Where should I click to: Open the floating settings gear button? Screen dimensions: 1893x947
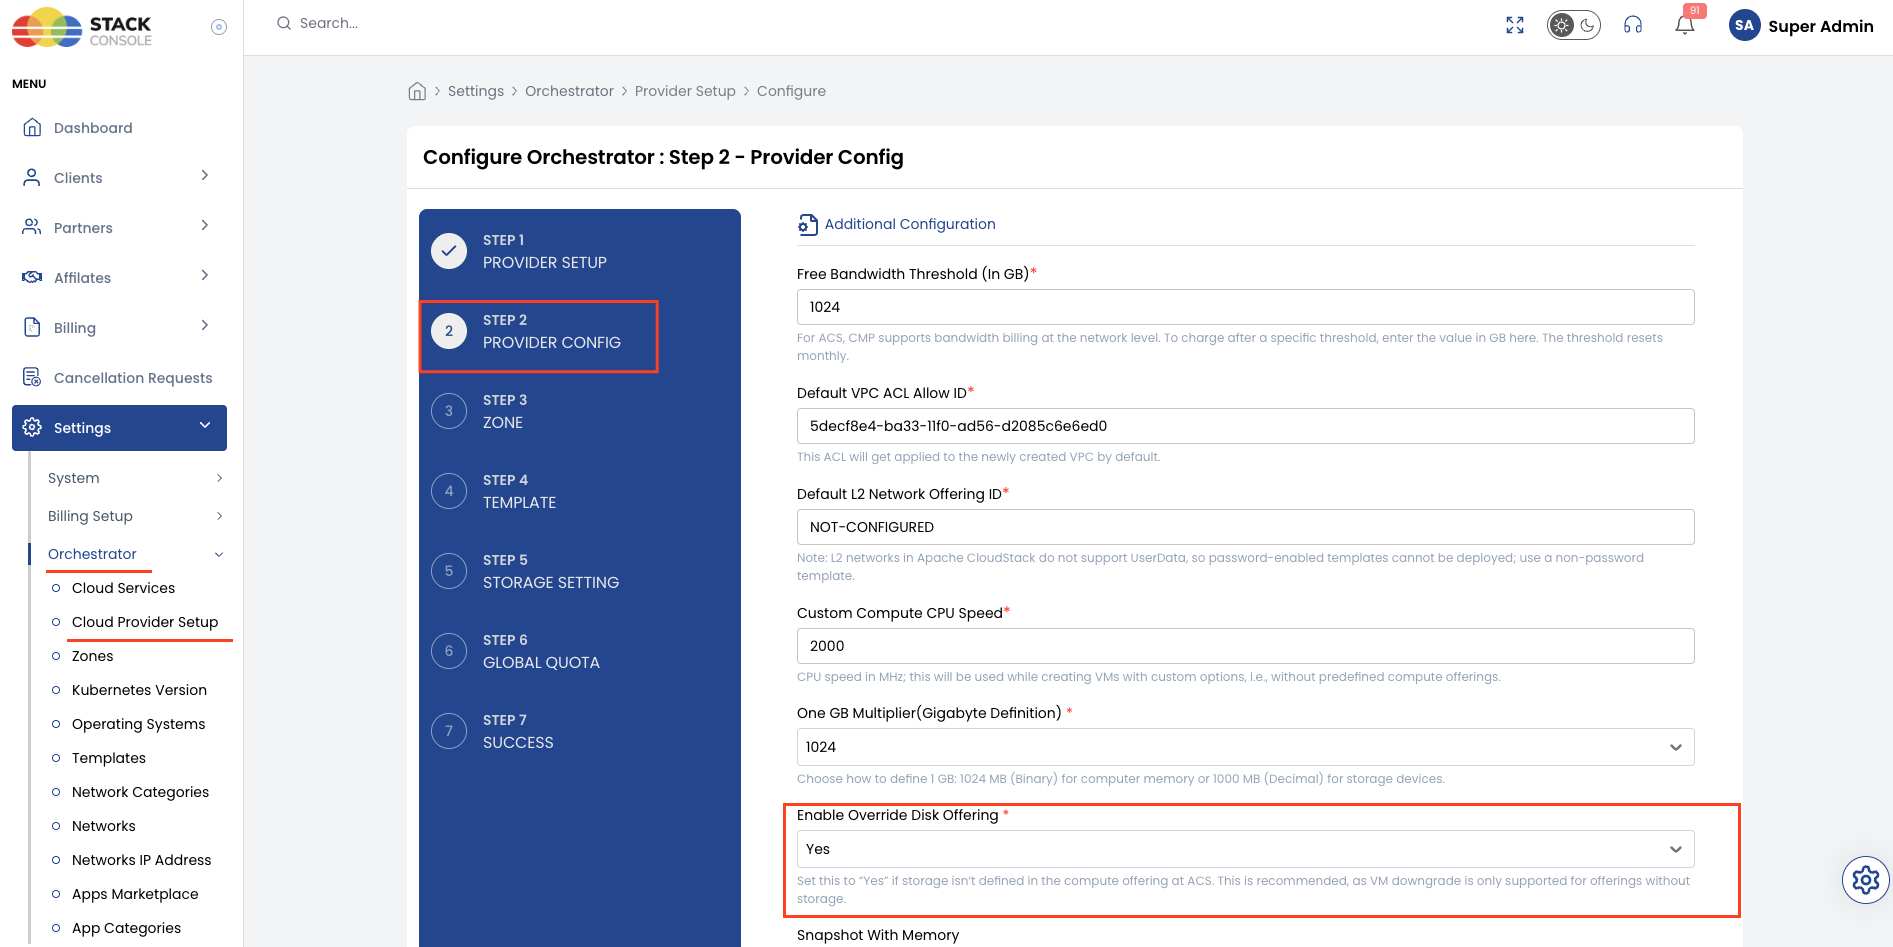coord(1866,880)
